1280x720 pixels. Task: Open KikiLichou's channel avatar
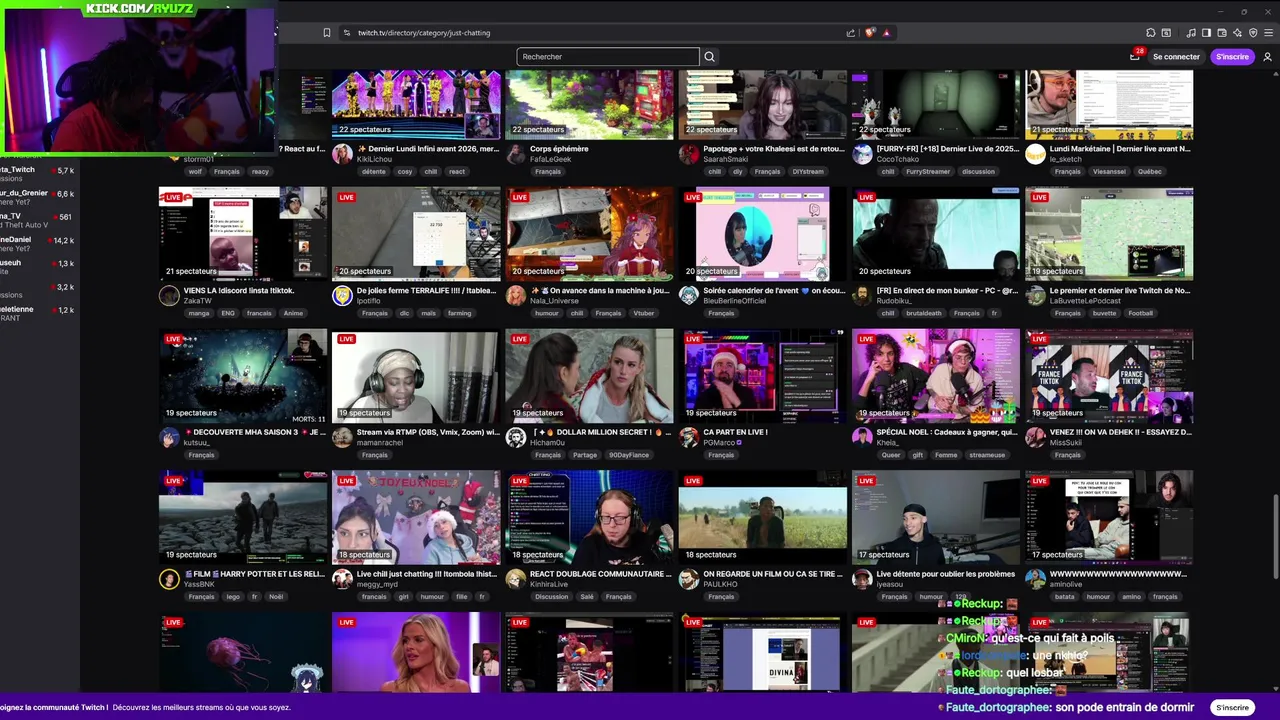click(342, 153)
